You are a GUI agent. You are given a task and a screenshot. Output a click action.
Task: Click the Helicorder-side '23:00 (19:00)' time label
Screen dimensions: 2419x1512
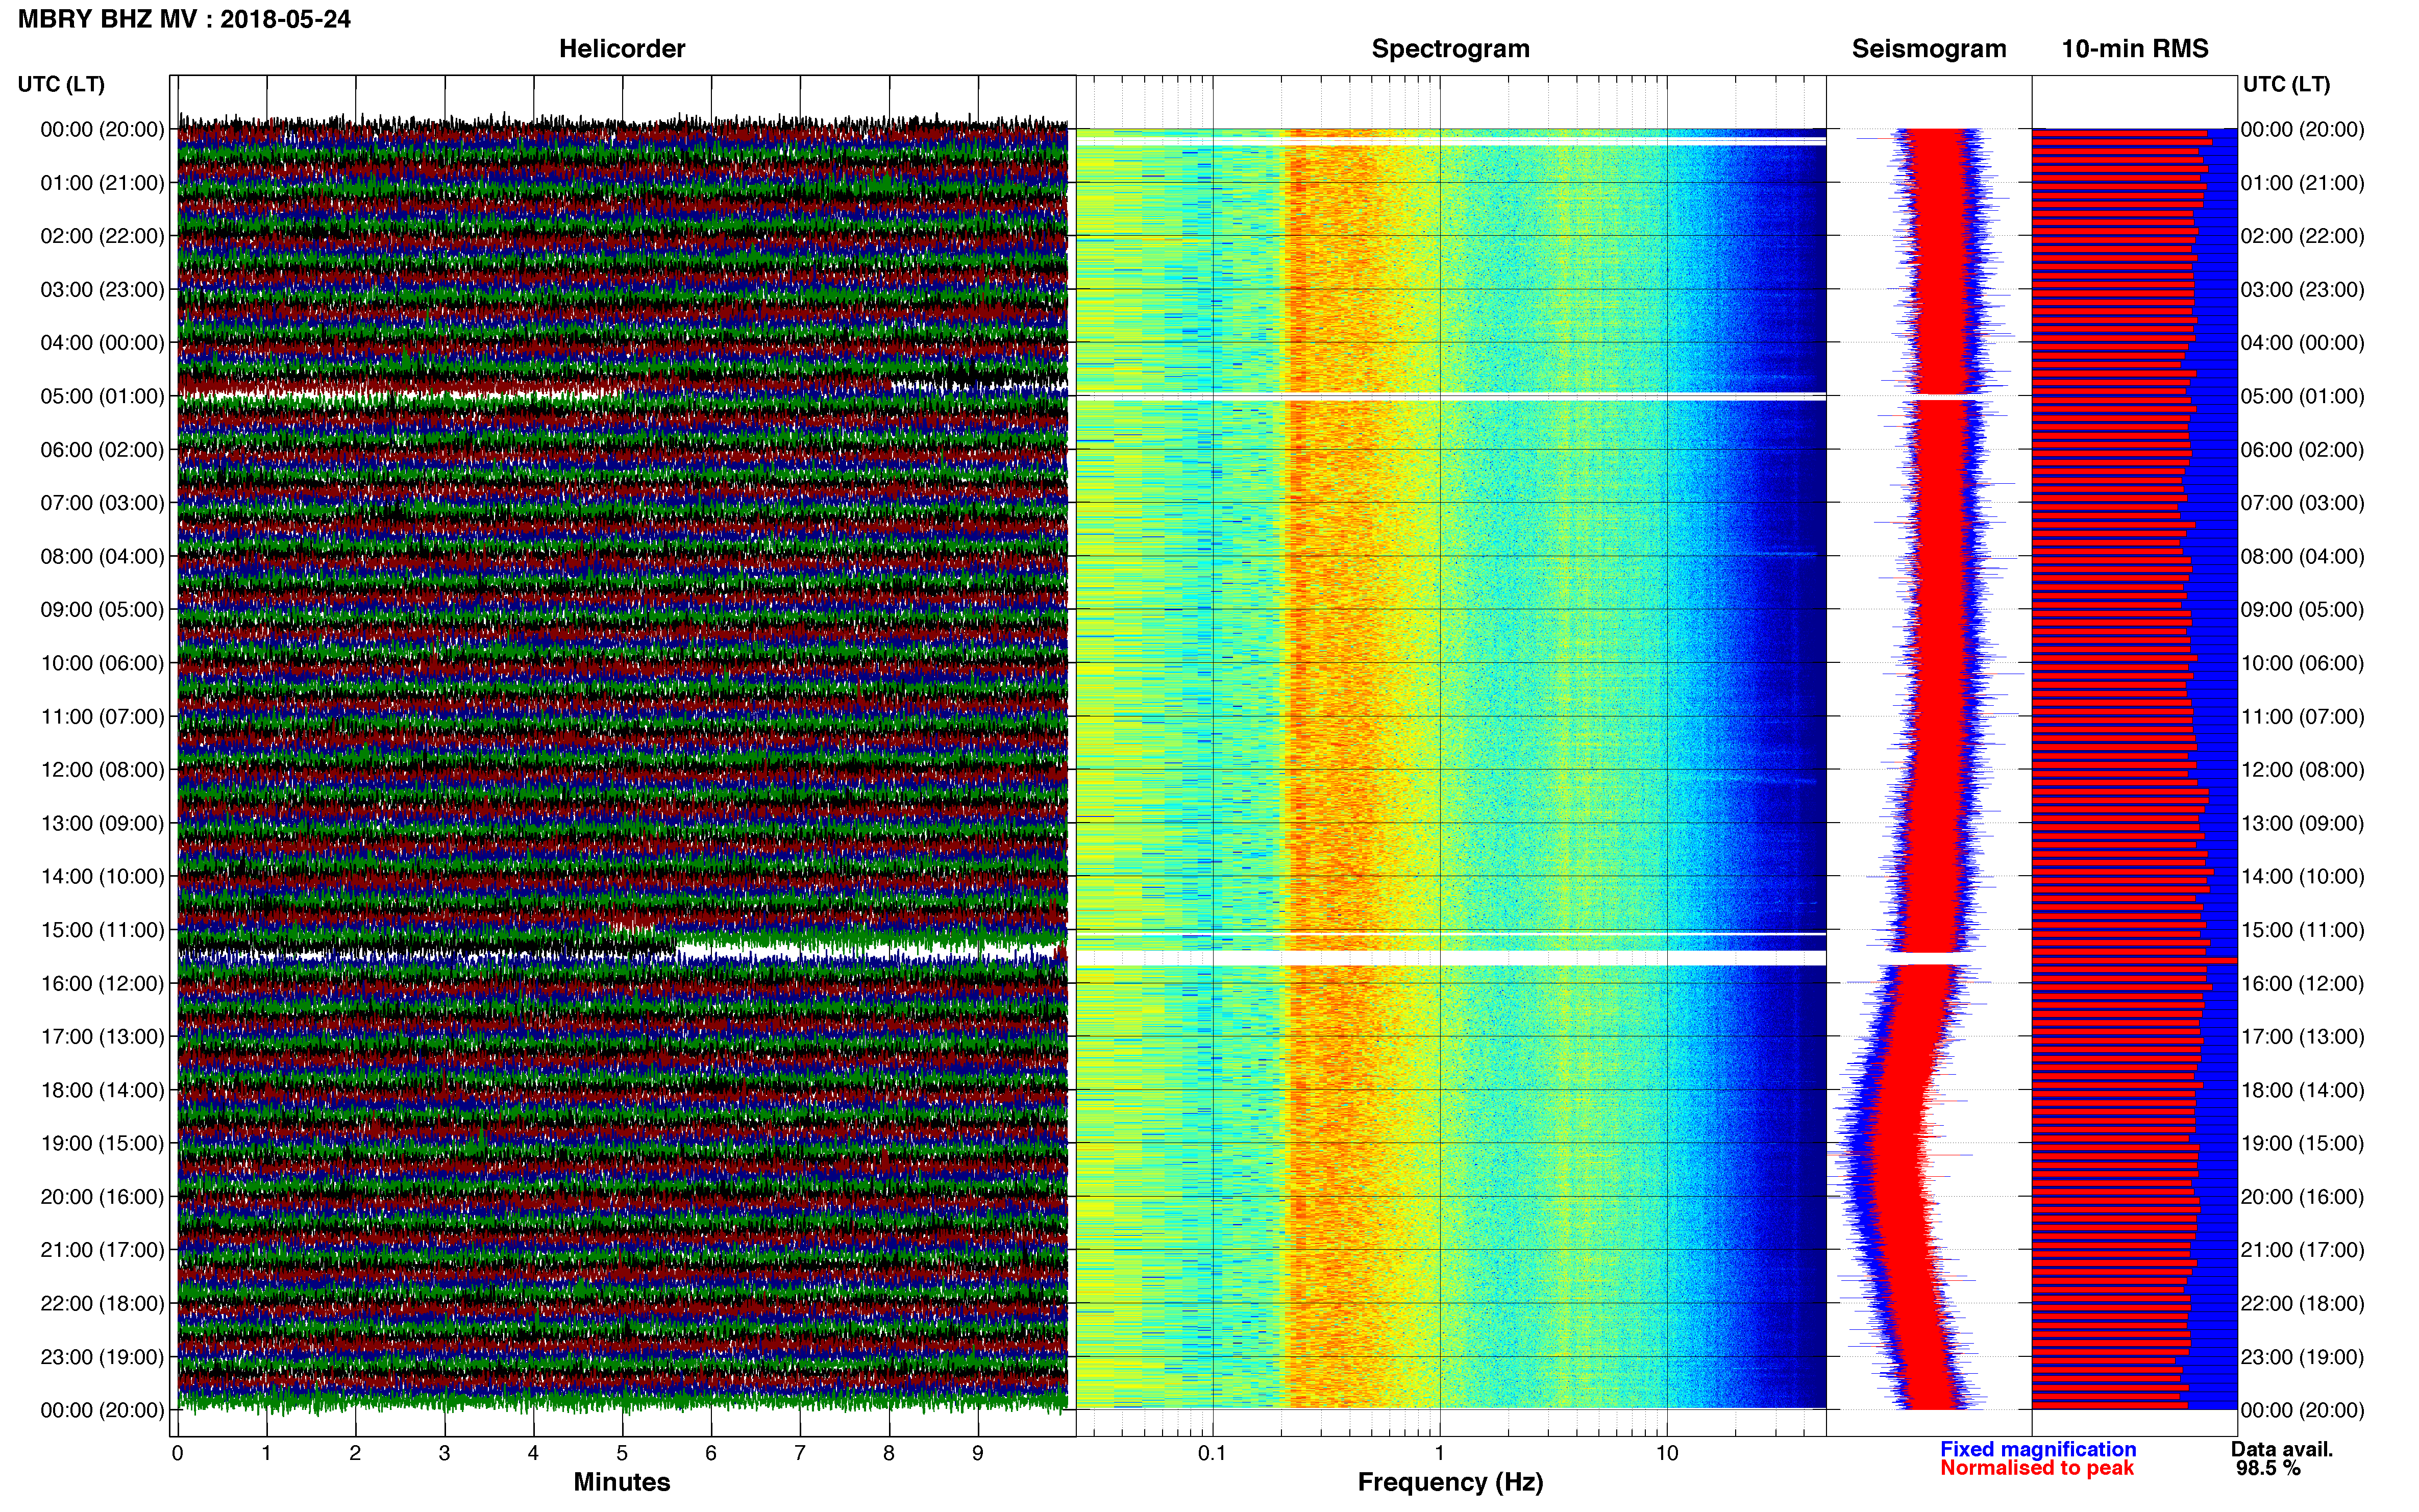pos(102,1357)
